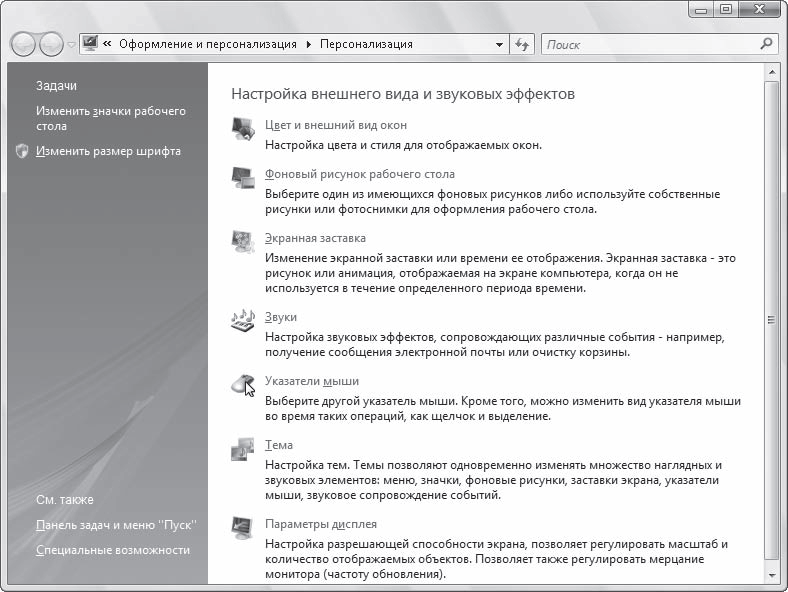The width and height of the screenshot is (788, 592).
Task: Click the theme icon
Action: pos(243,449)
